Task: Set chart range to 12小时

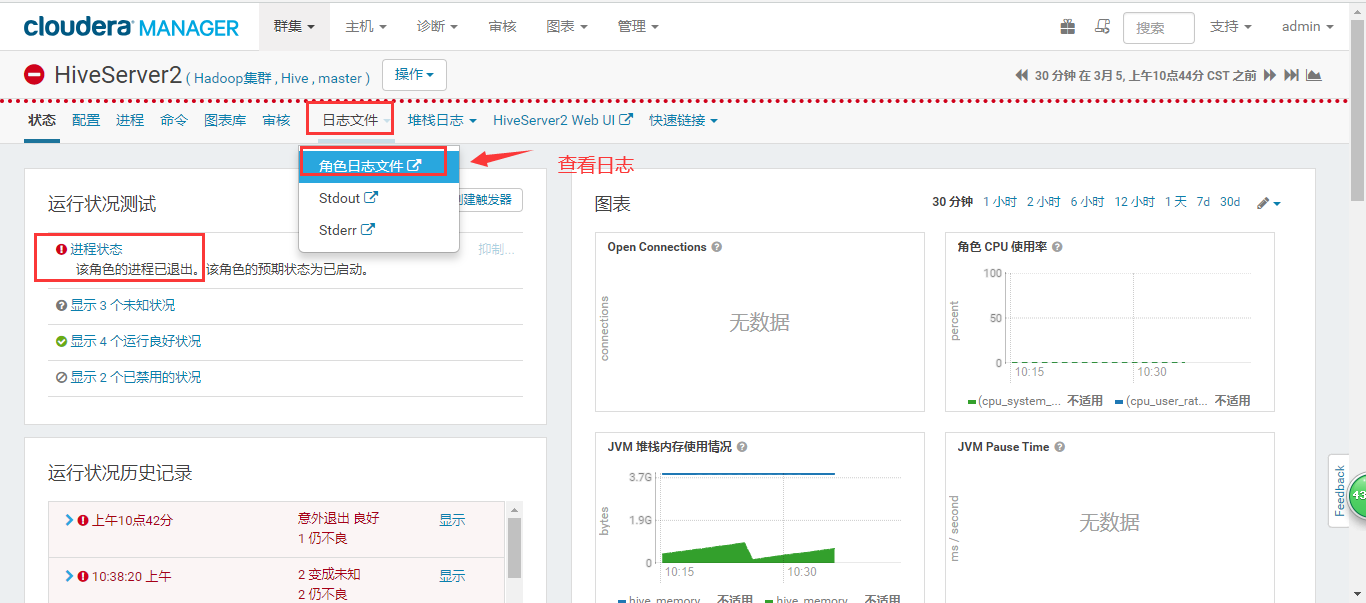Action: click(x=1135, y=202)
